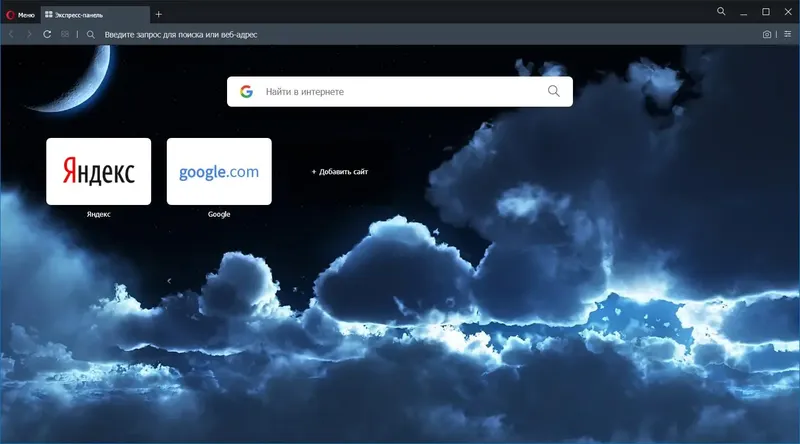Click the Google caption under tile
Screen dimensions: 800x444
[219, 214]
